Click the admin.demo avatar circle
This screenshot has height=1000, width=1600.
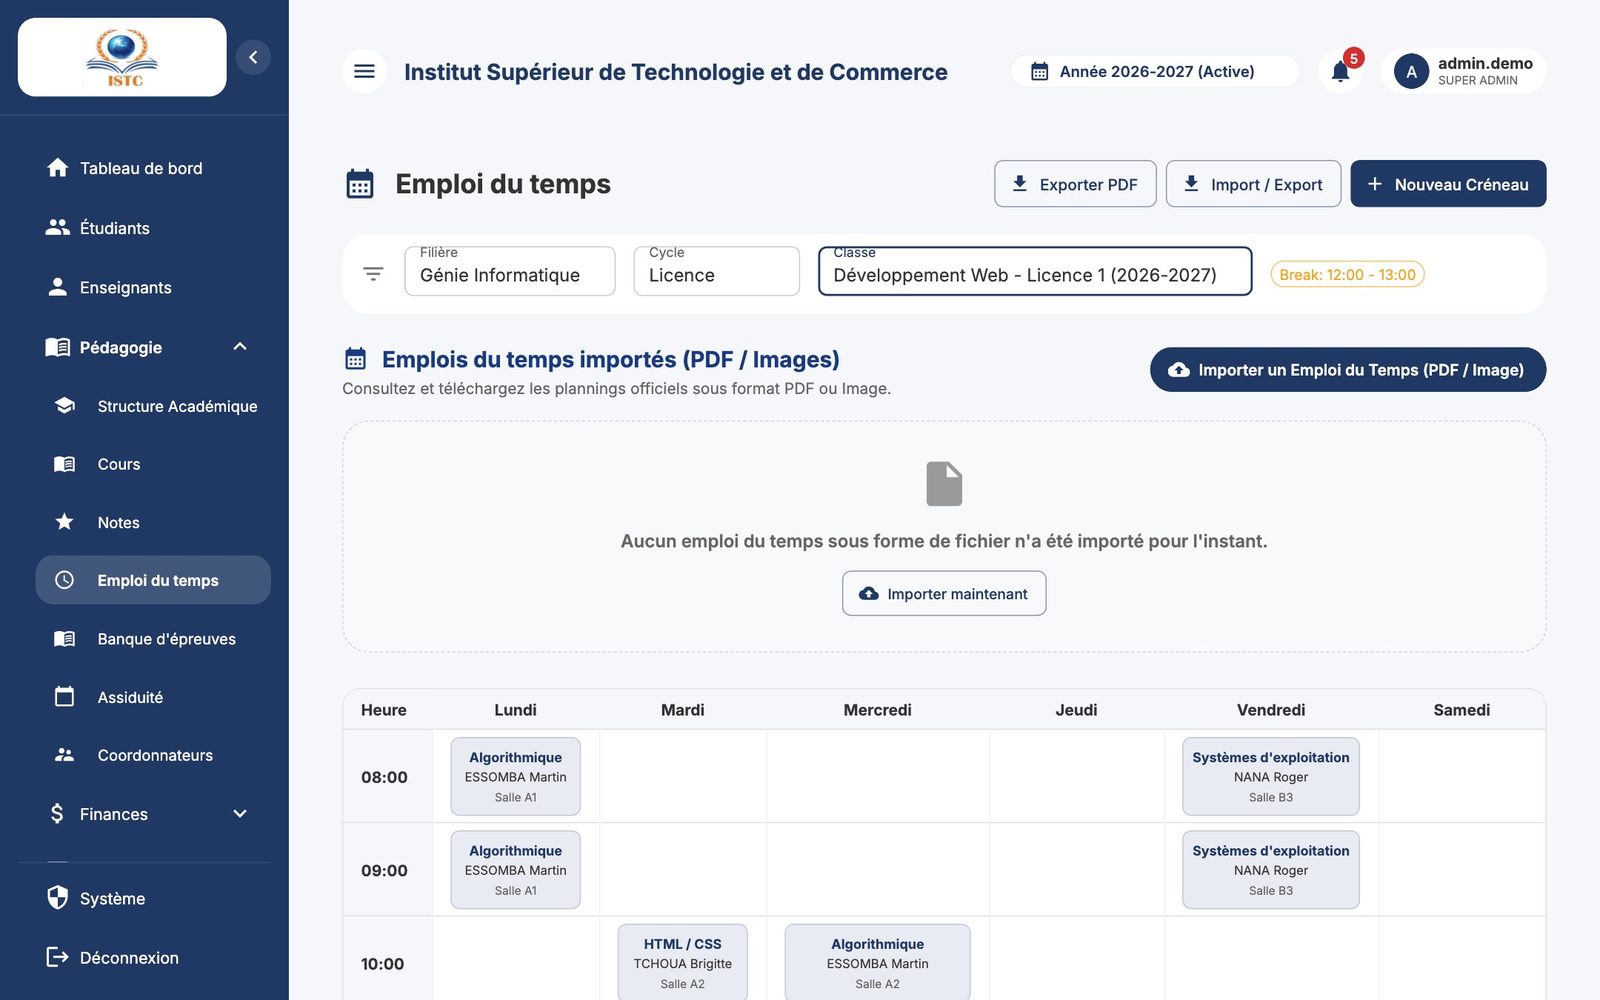[1411, 72]
